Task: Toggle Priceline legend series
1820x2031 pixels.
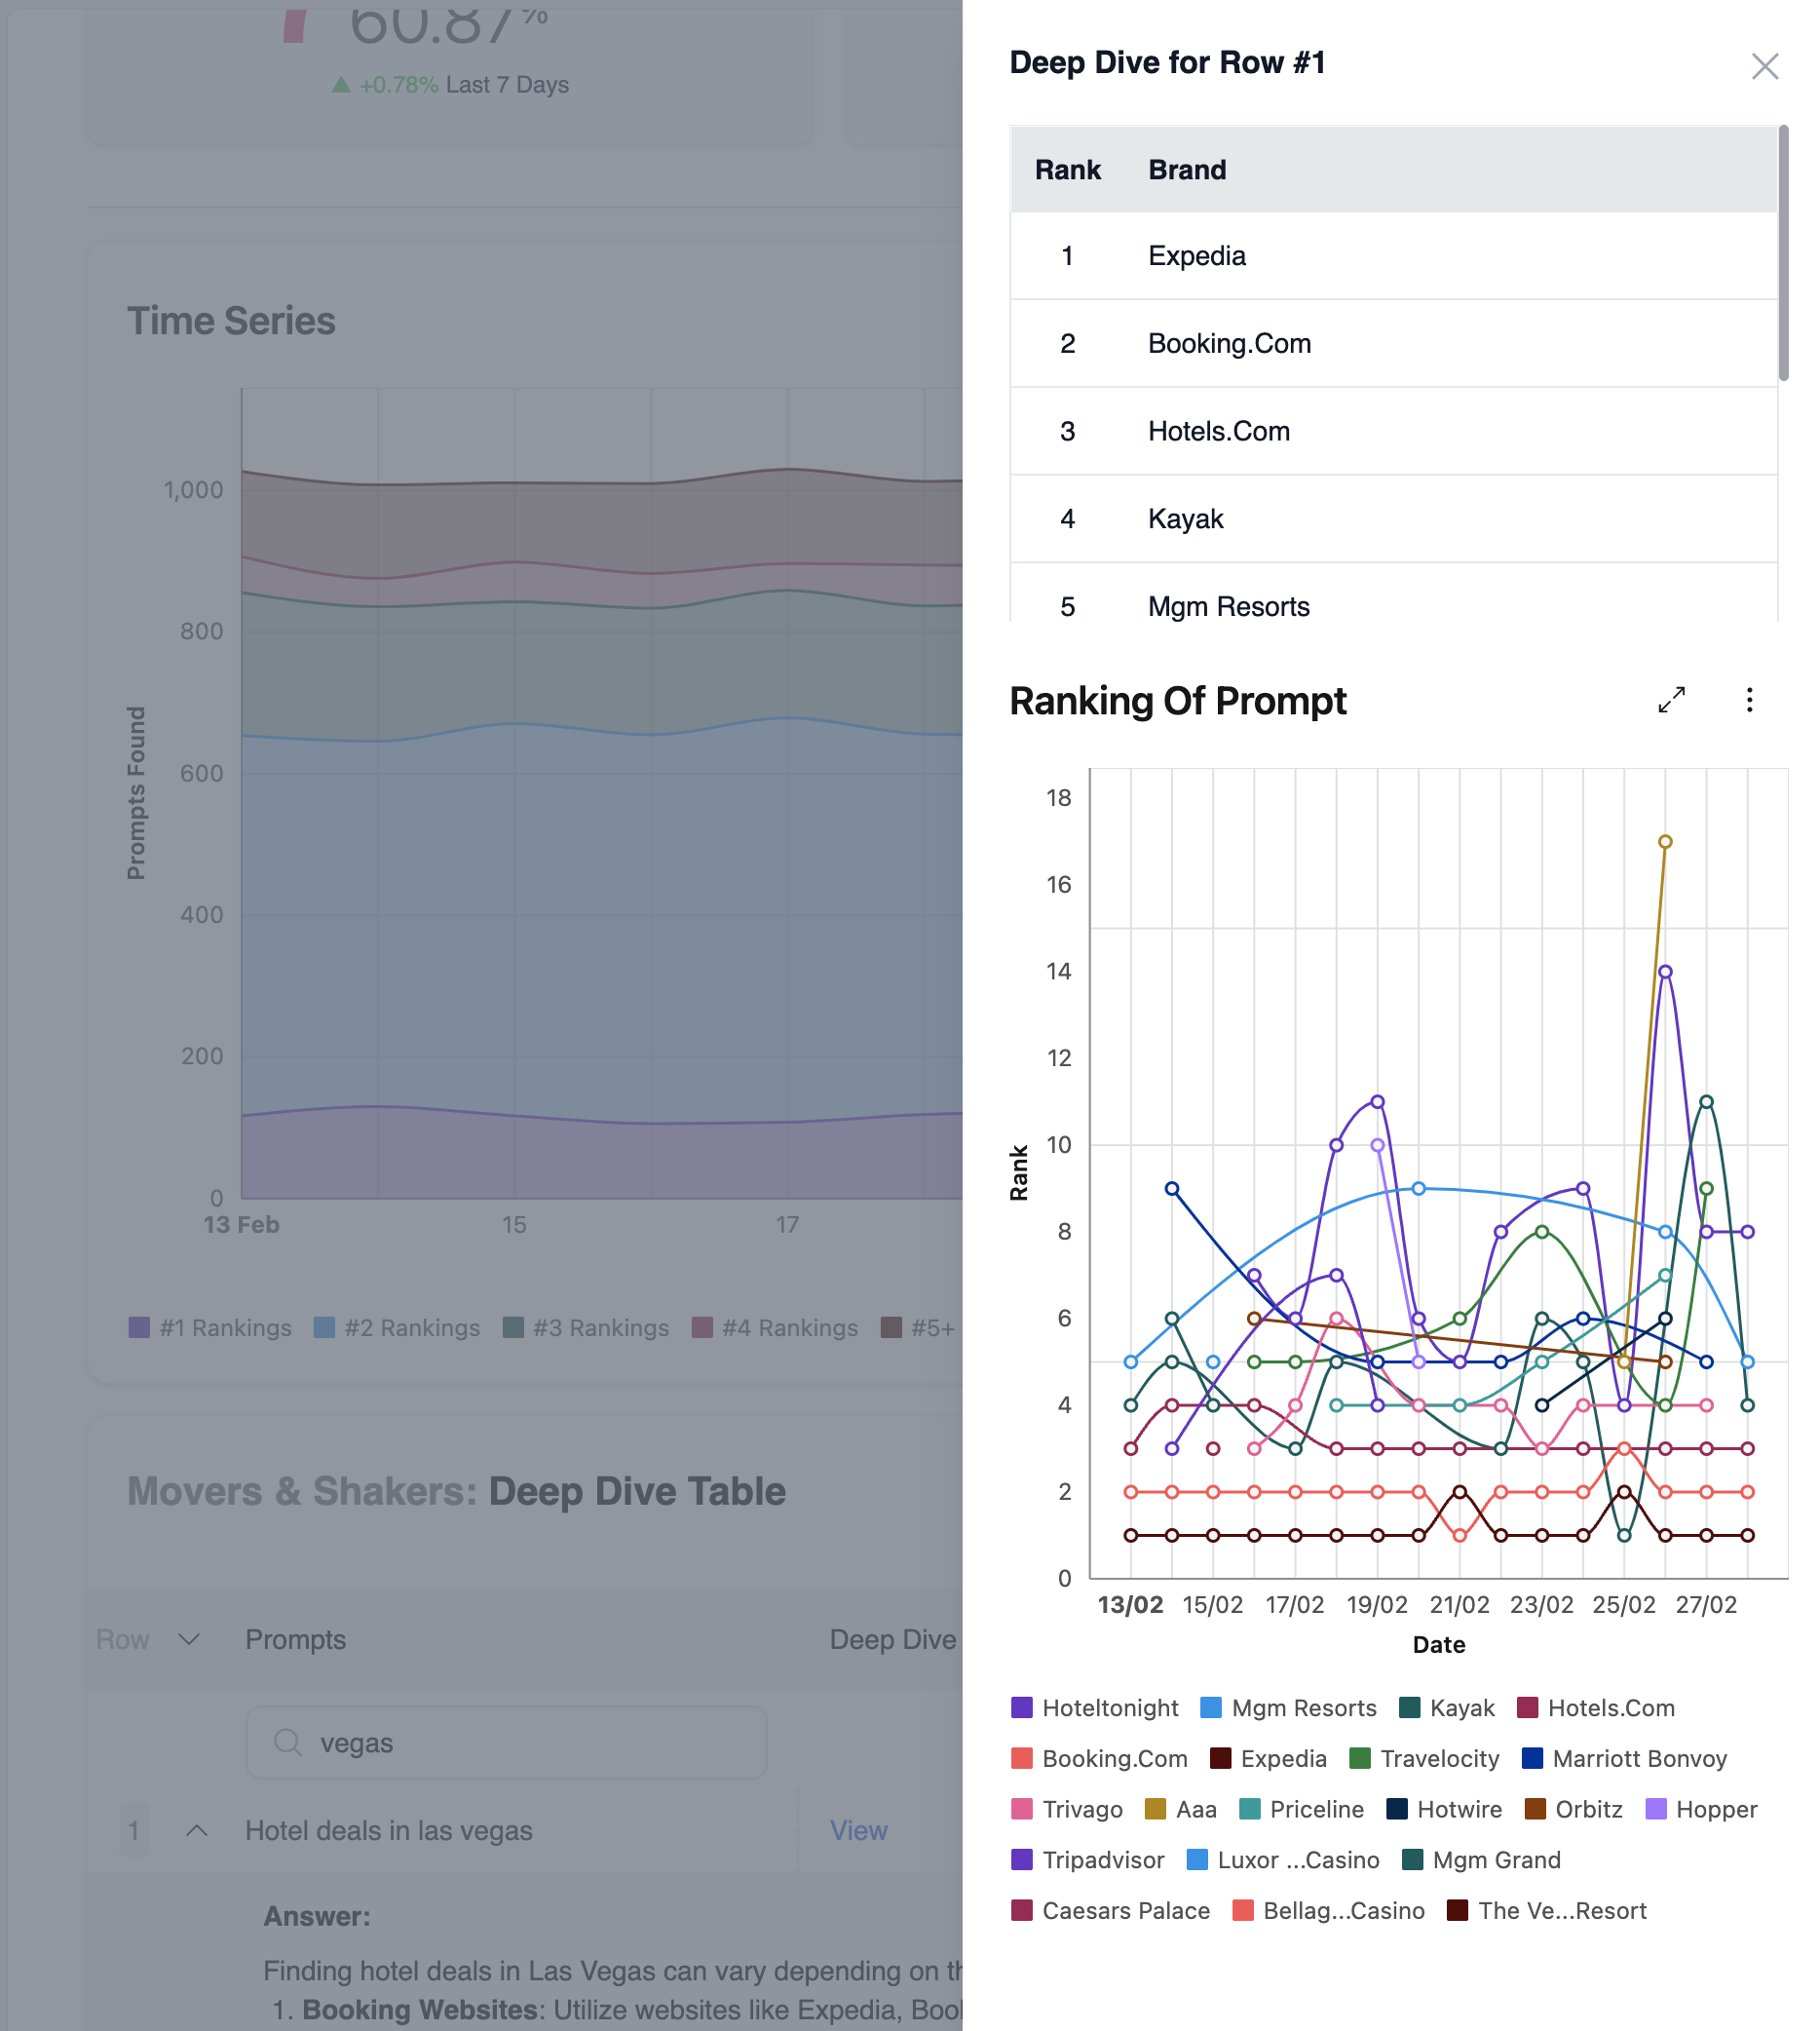Action: 1301,1809
